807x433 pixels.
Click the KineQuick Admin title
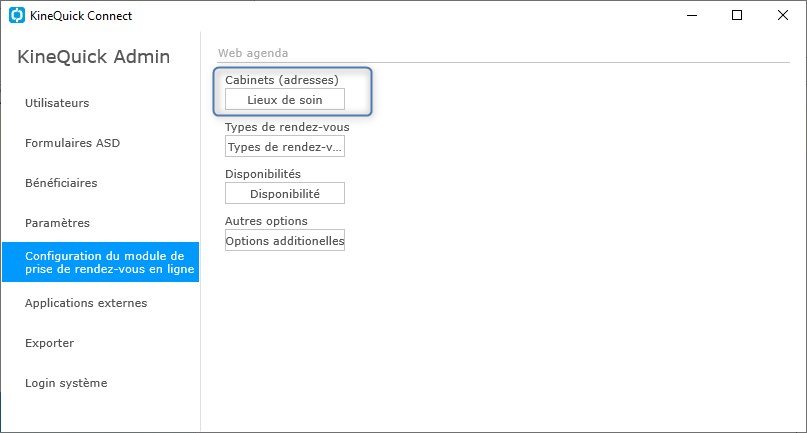pos(94,57)
